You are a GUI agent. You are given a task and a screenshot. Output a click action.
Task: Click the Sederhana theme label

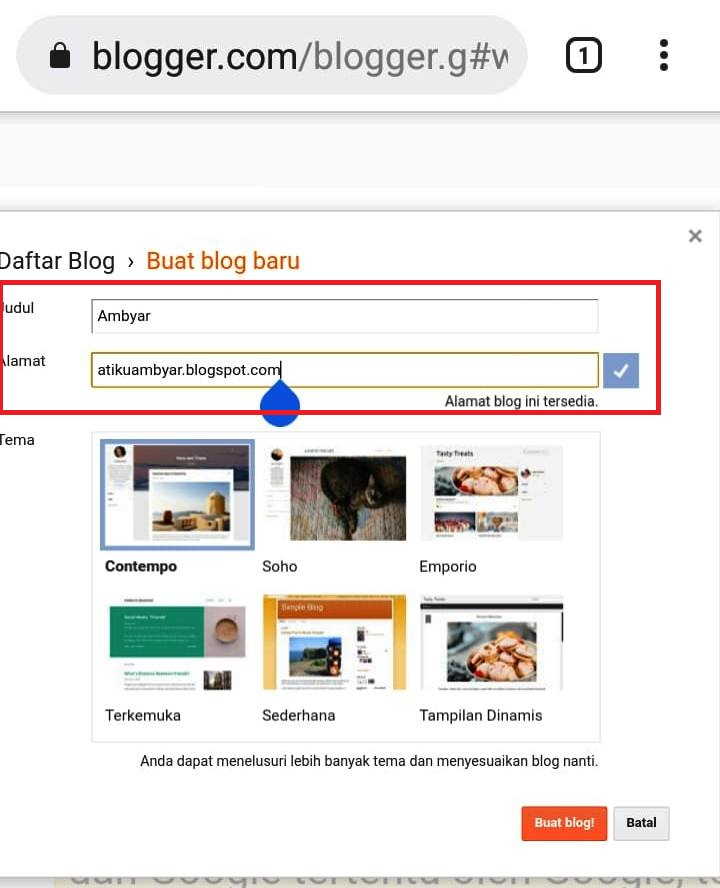coord(299,715)
